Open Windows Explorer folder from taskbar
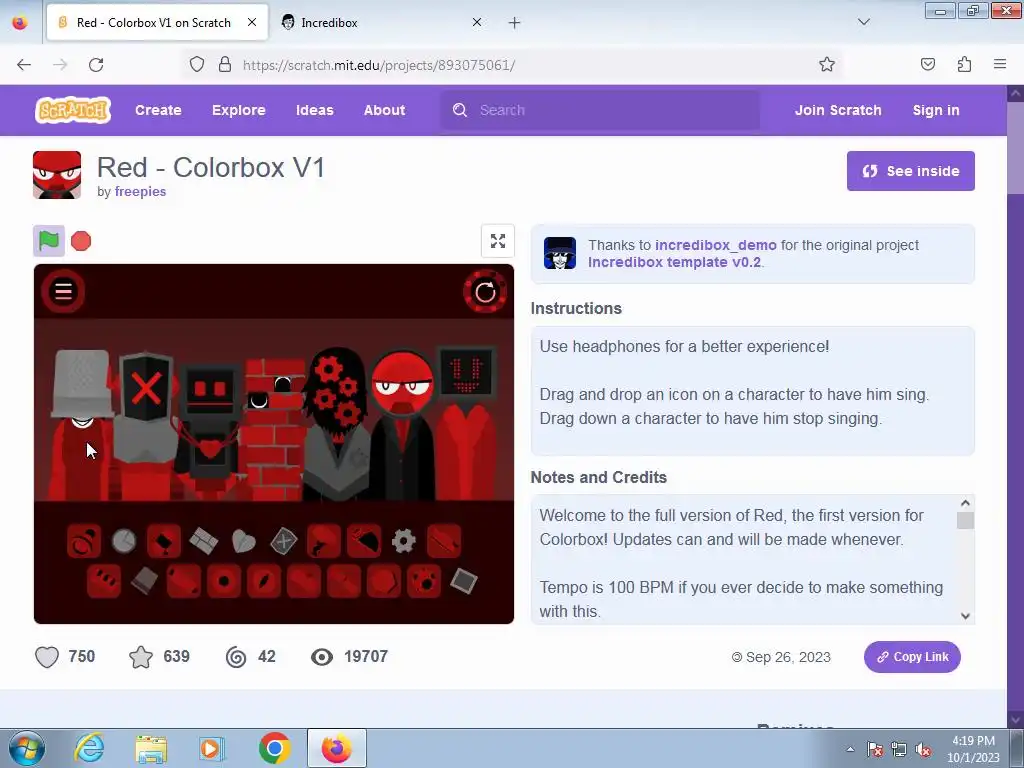Viewport: 1024px width, 768px height. pyautogui.click(x=151, y=748)
